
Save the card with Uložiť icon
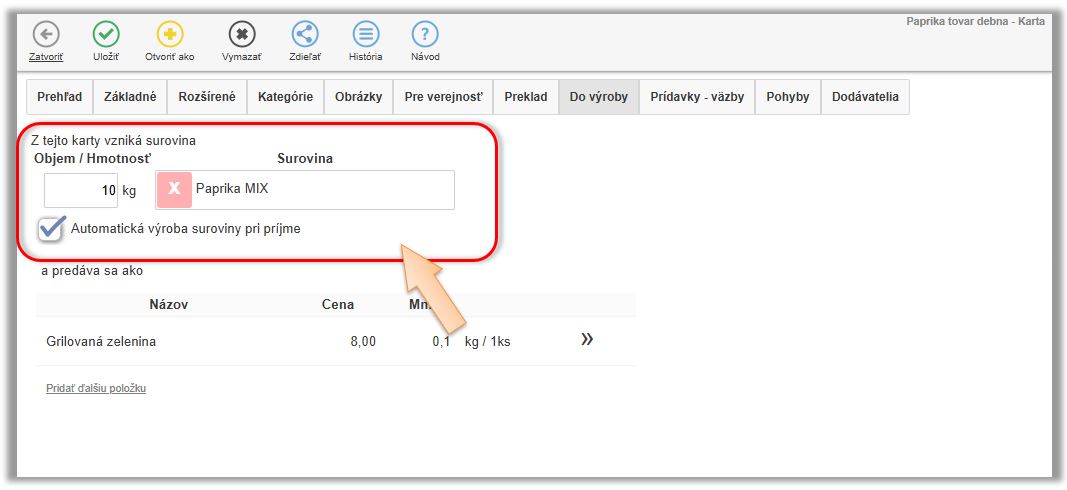tap(106, 35)
